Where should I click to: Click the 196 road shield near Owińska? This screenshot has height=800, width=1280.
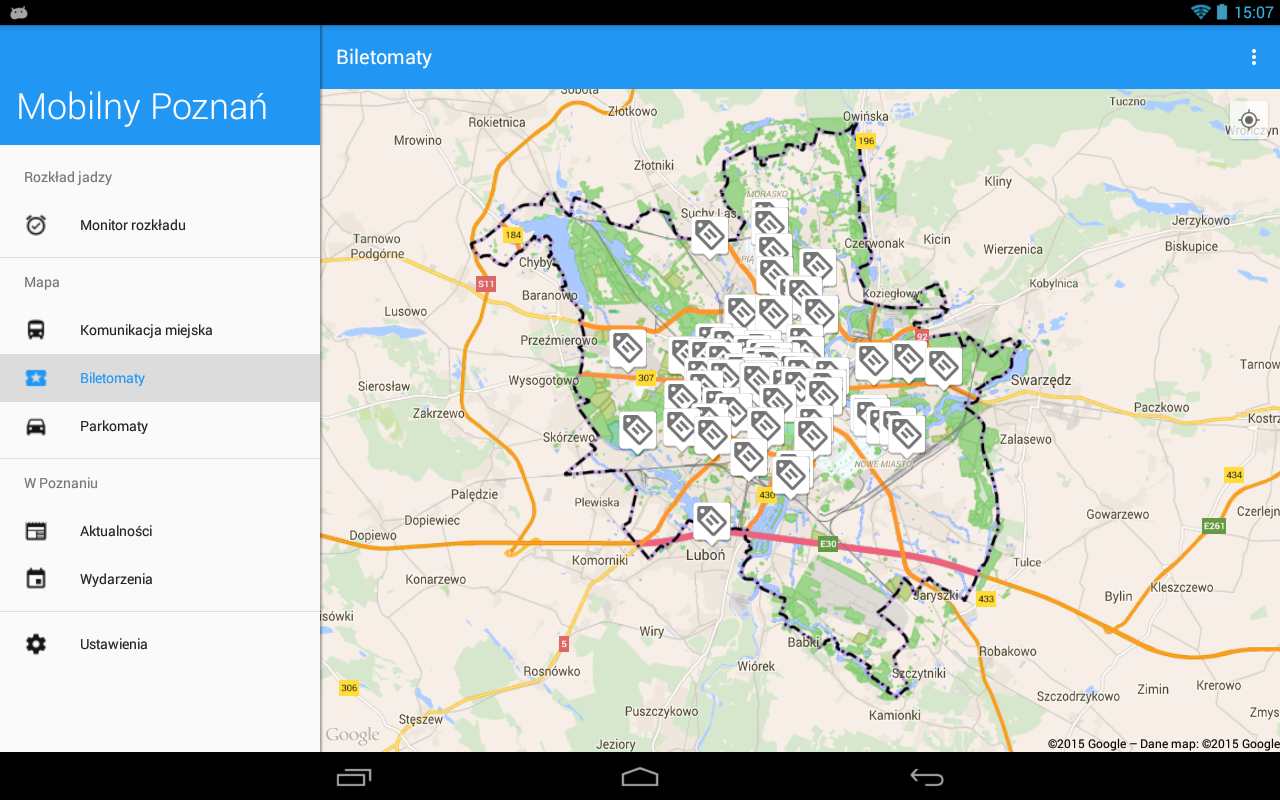[866, 141]
